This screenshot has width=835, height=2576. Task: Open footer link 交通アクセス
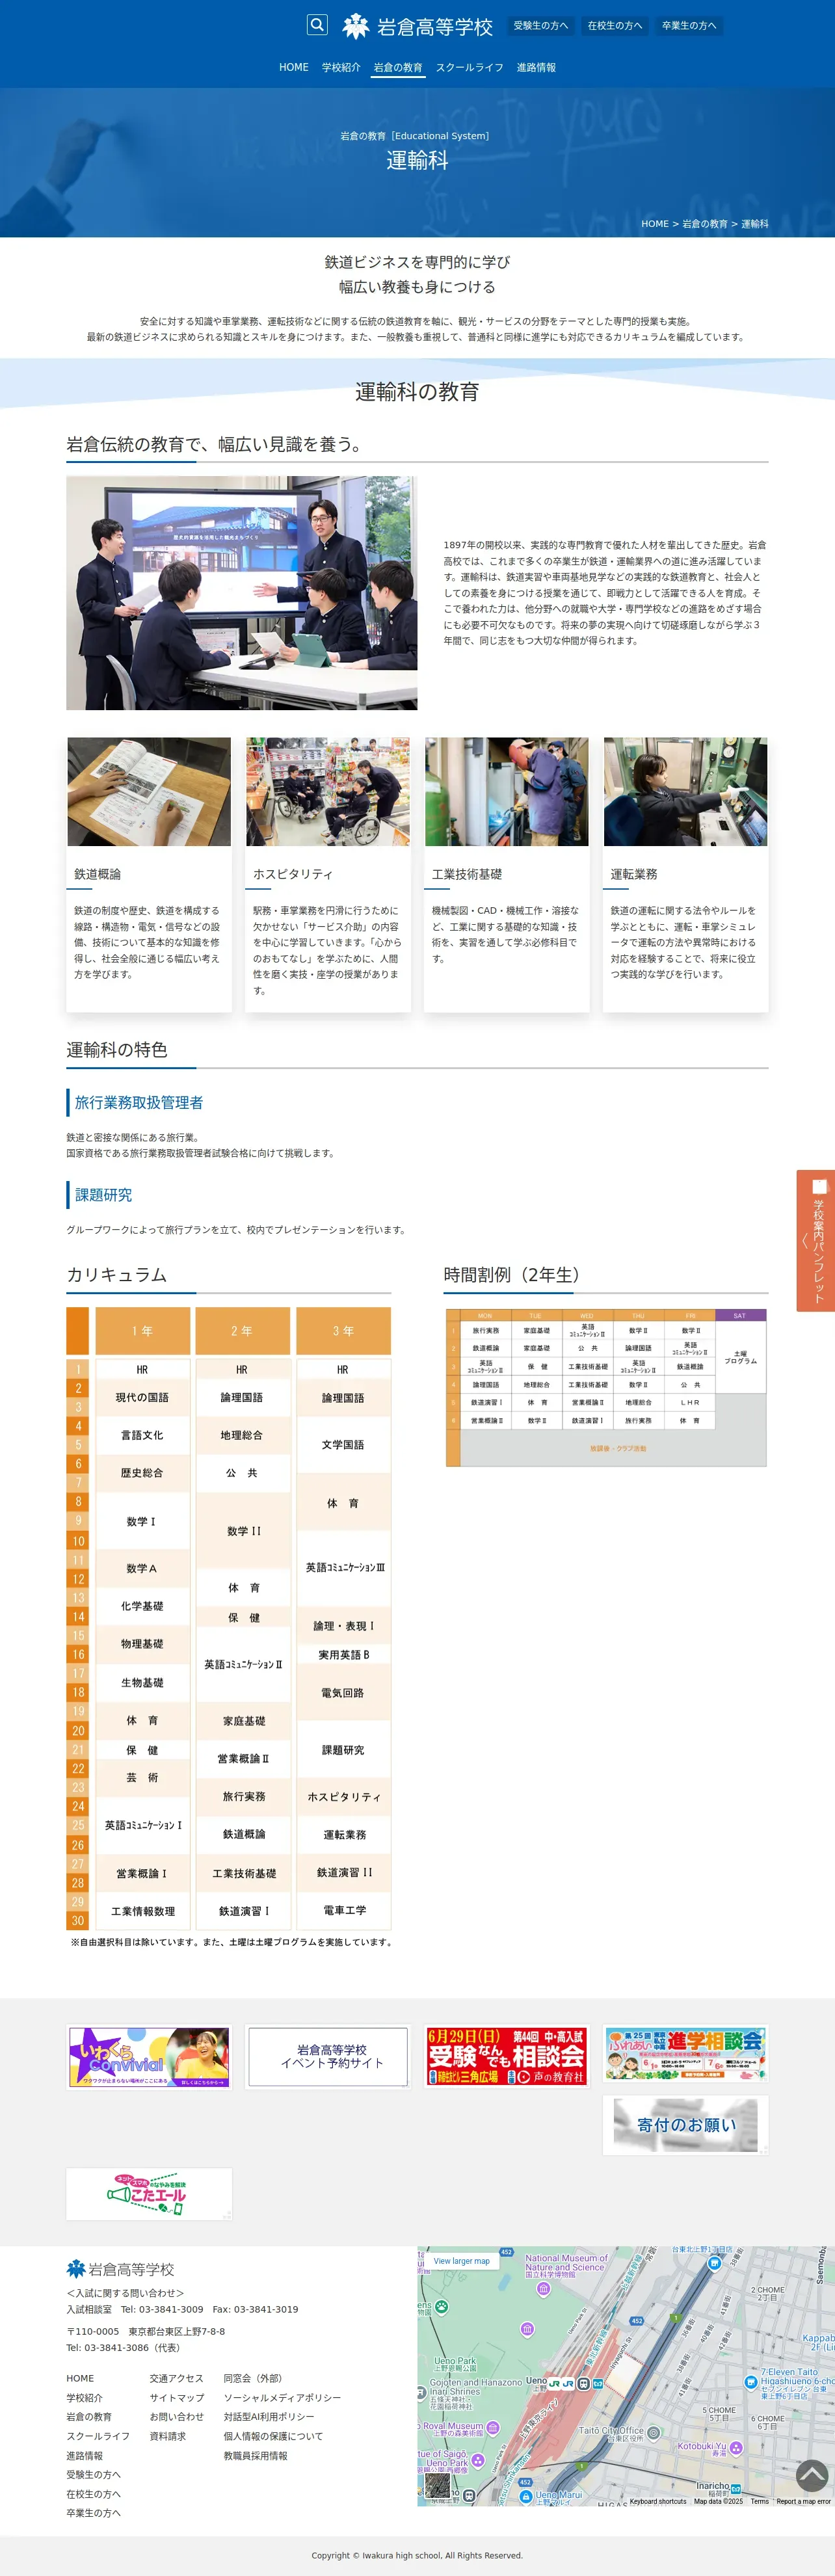[176, 2379]
